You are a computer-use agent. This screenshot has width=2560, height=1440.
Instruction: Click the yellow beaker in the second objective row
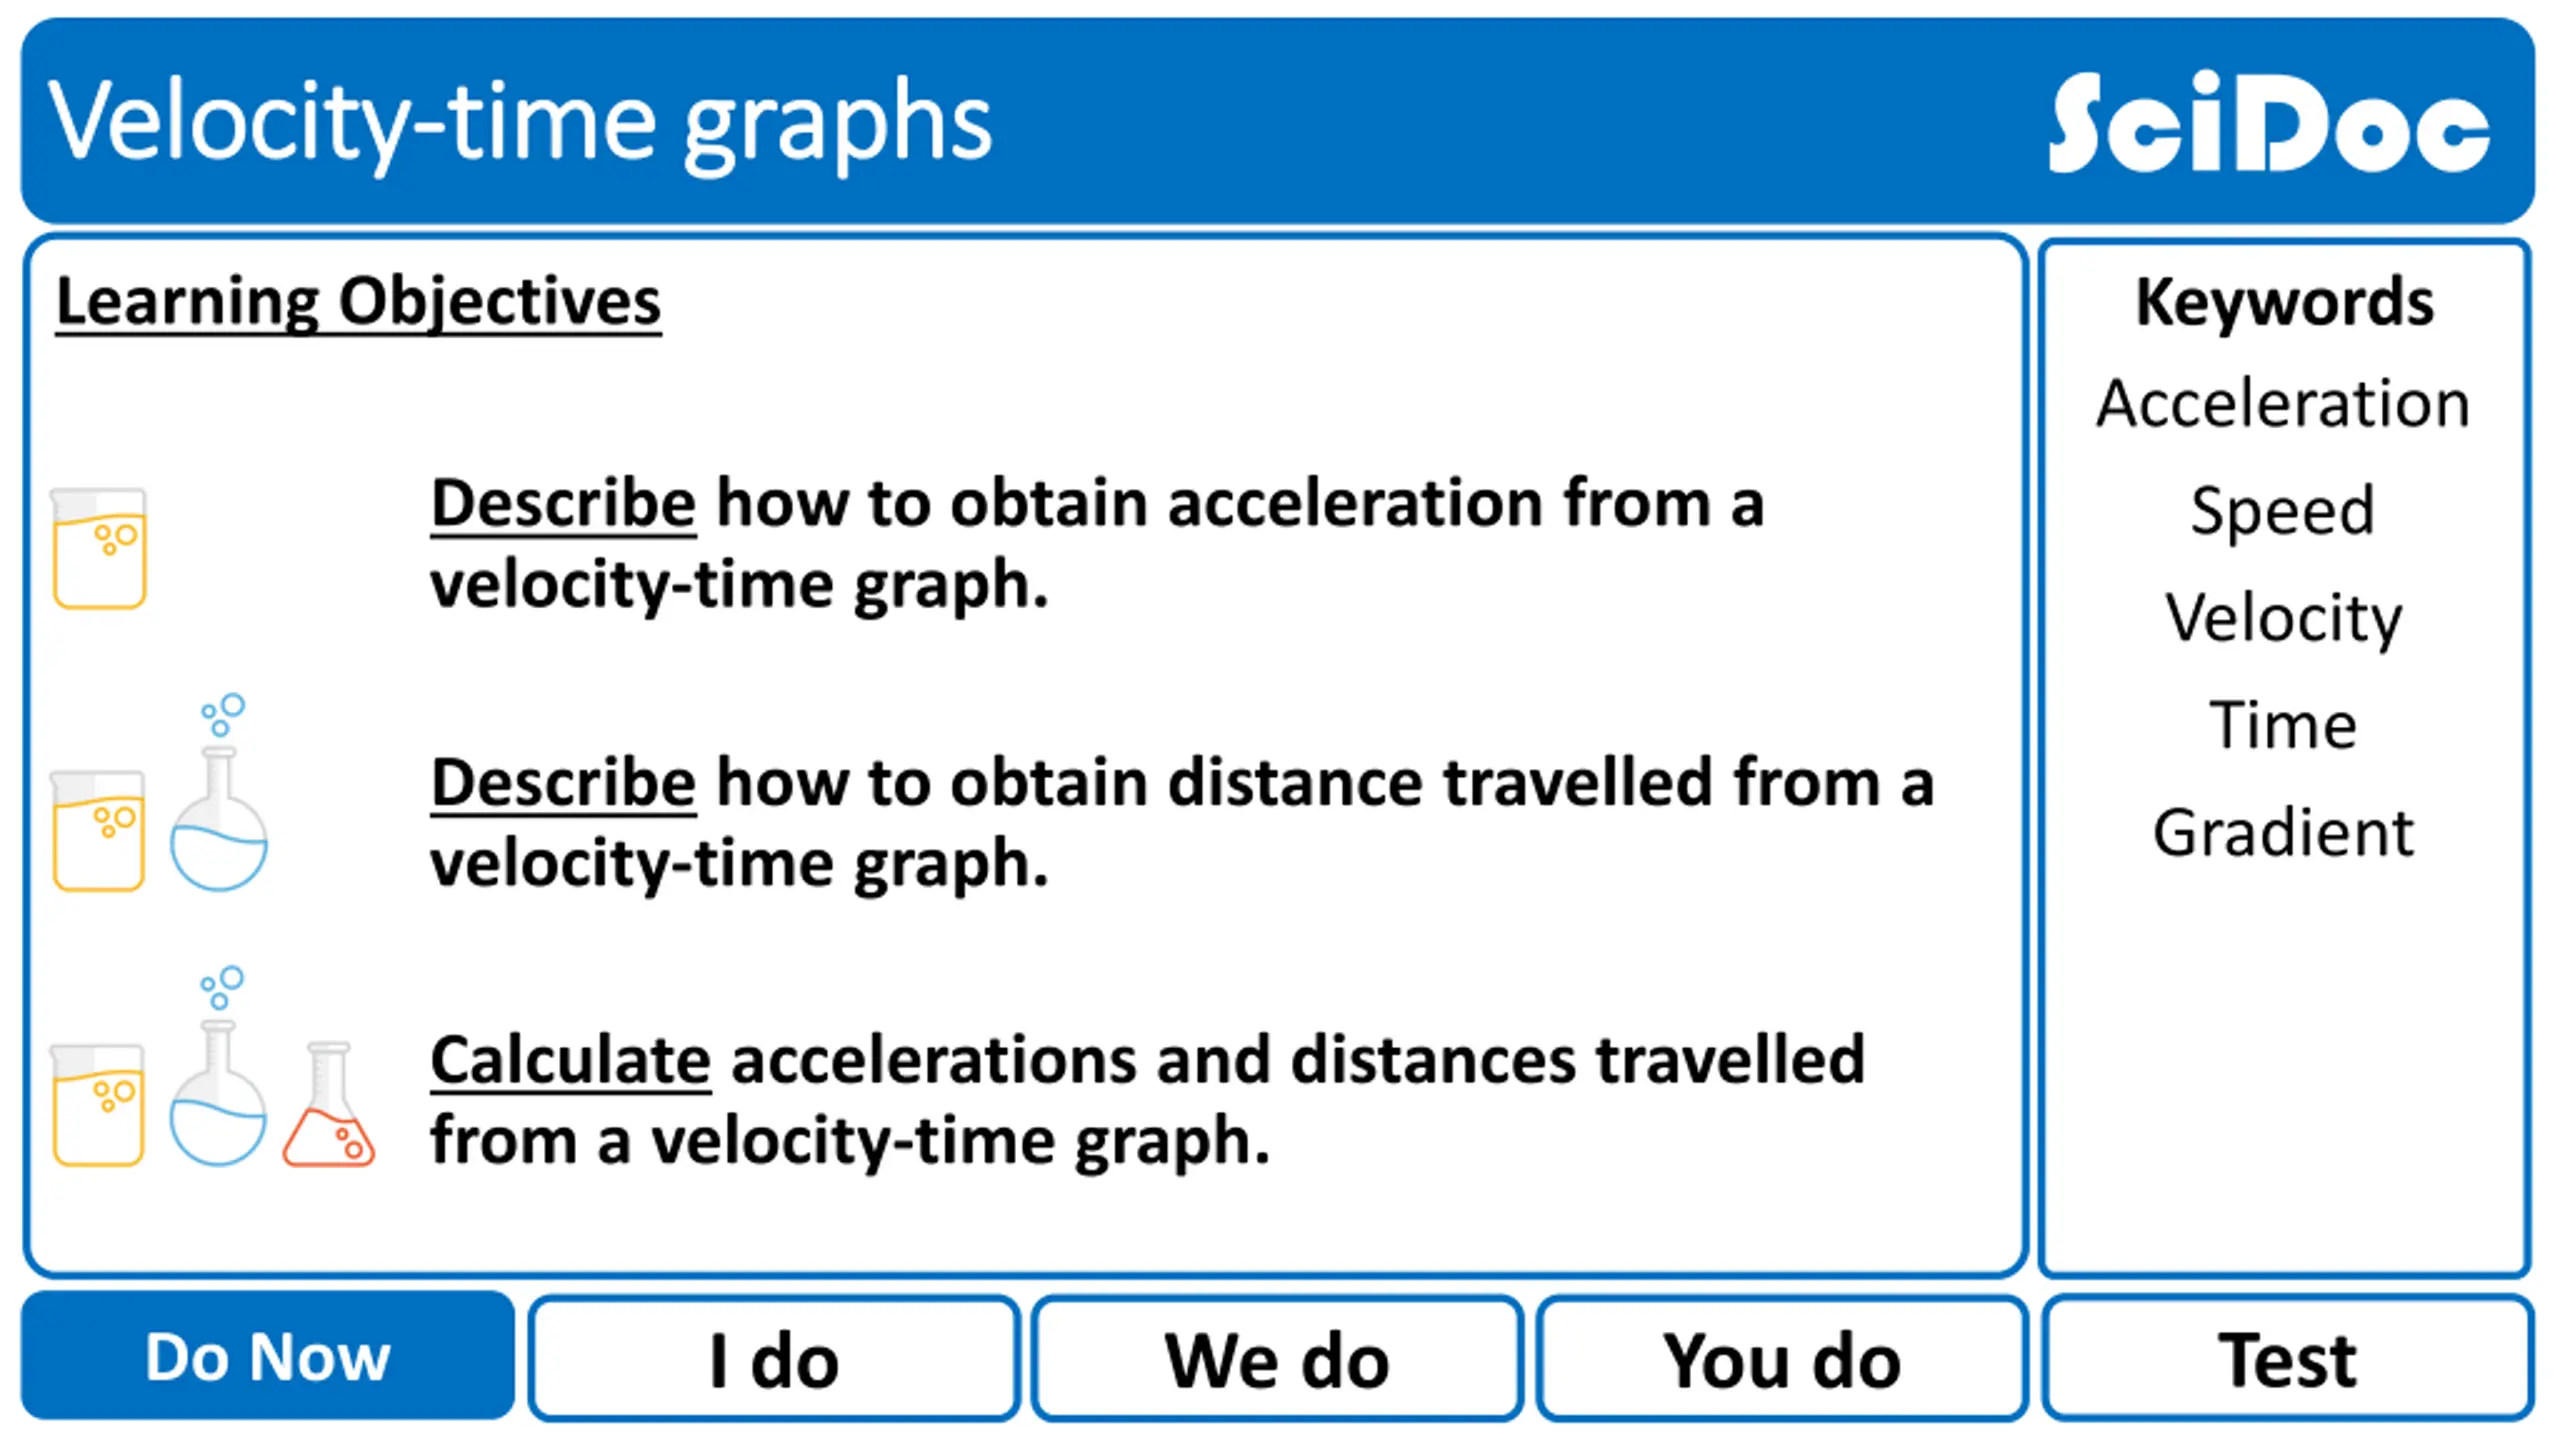[x=98, y=830]
